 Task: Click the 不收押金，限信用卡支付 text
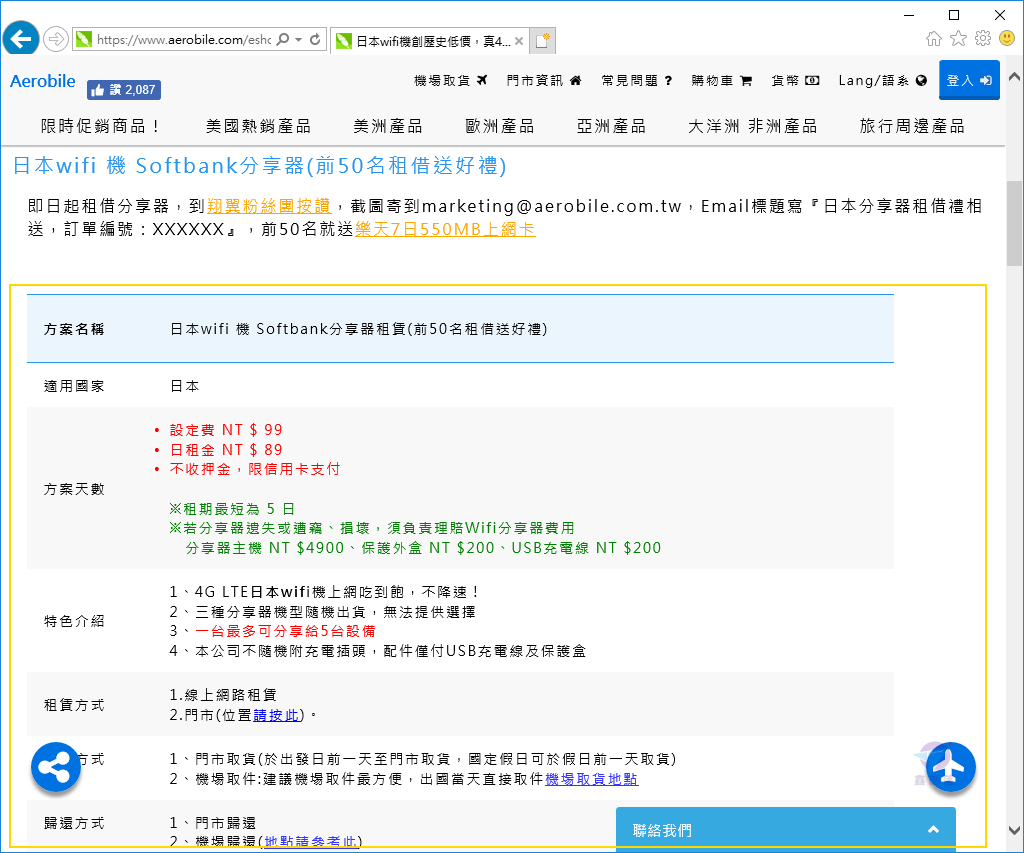click(x=255, y=469)
